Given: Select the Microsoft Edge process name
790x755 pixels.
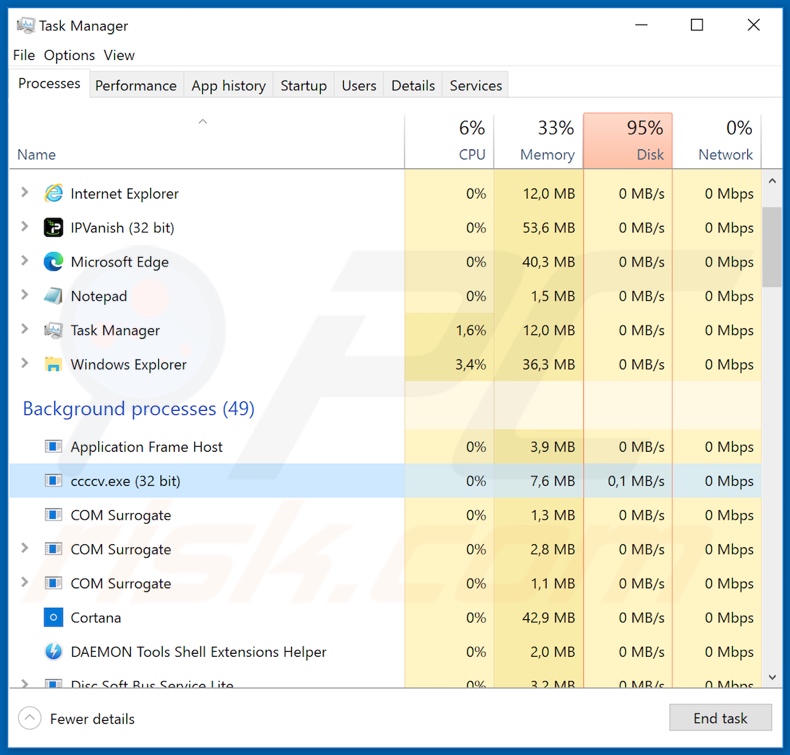Looking at the screenshot, I should [x=119, y=262].
